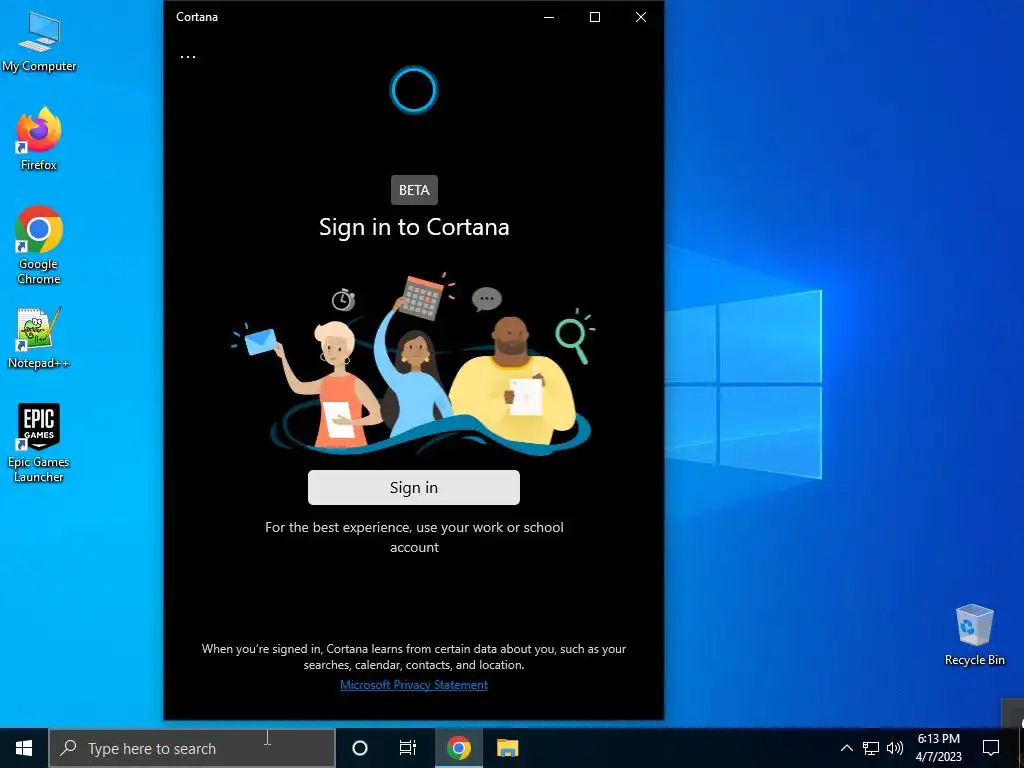Click the Cortana blue ring logo
The width and height of the screenshot is (1024, 768).
[414, 90]
